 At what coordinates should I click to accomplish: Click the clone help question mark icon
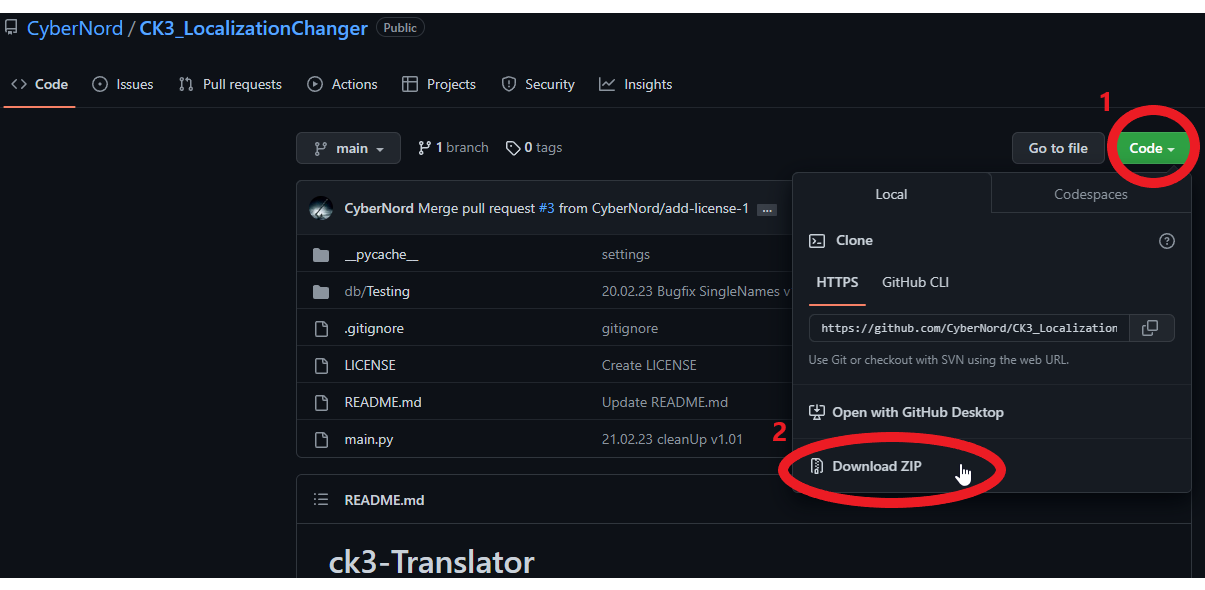click(1167, 241)
